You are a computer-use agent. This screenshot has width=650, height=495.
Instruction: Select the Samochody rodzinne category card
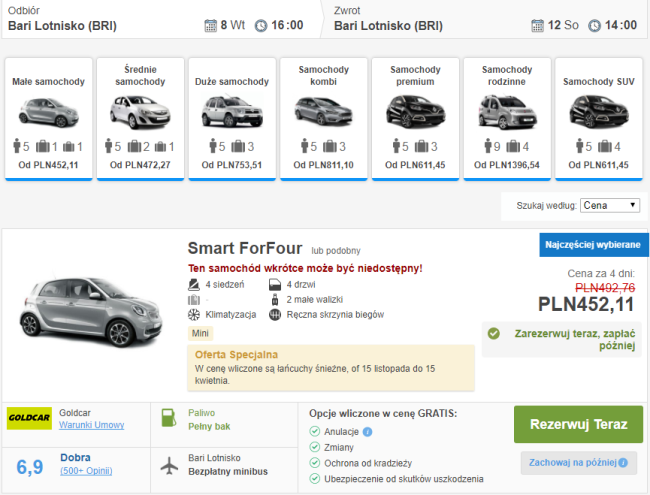[507, 119]
